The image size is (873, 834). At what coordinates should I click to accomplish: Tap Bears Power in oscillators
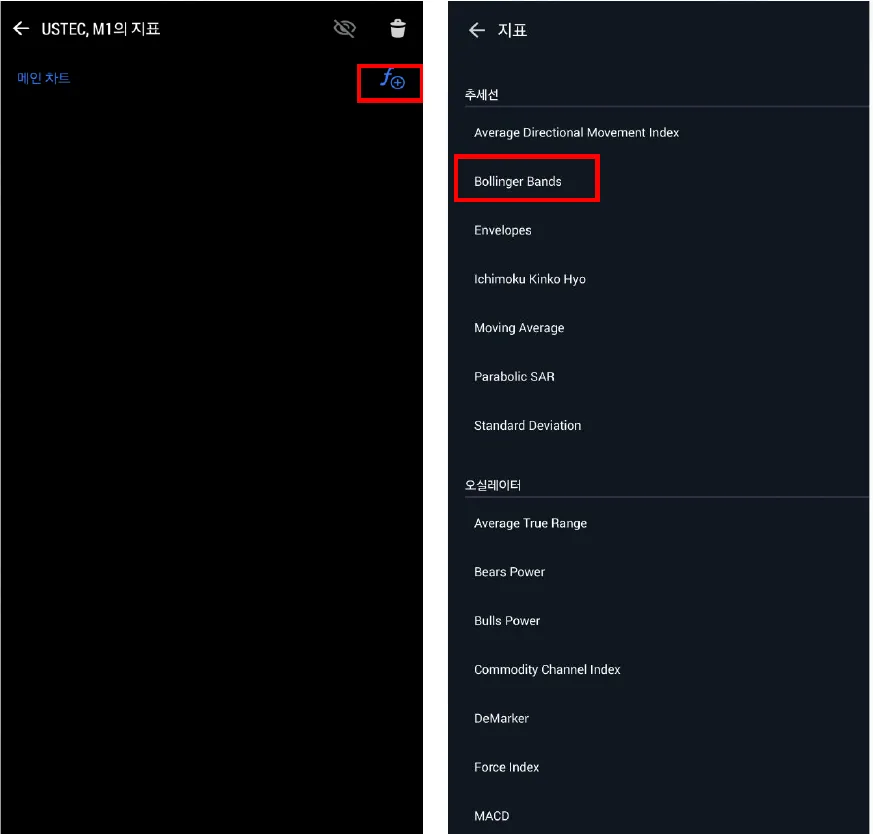(x=509, y=572)
